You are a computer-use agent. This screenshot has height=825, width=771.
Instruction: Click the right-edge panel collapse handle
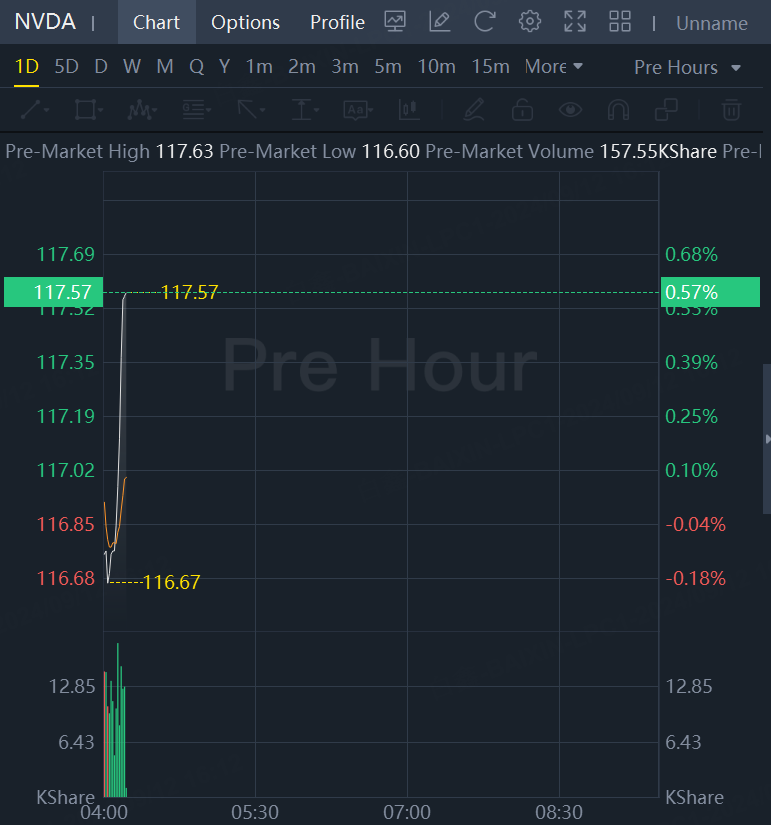(x=767, y=439)
